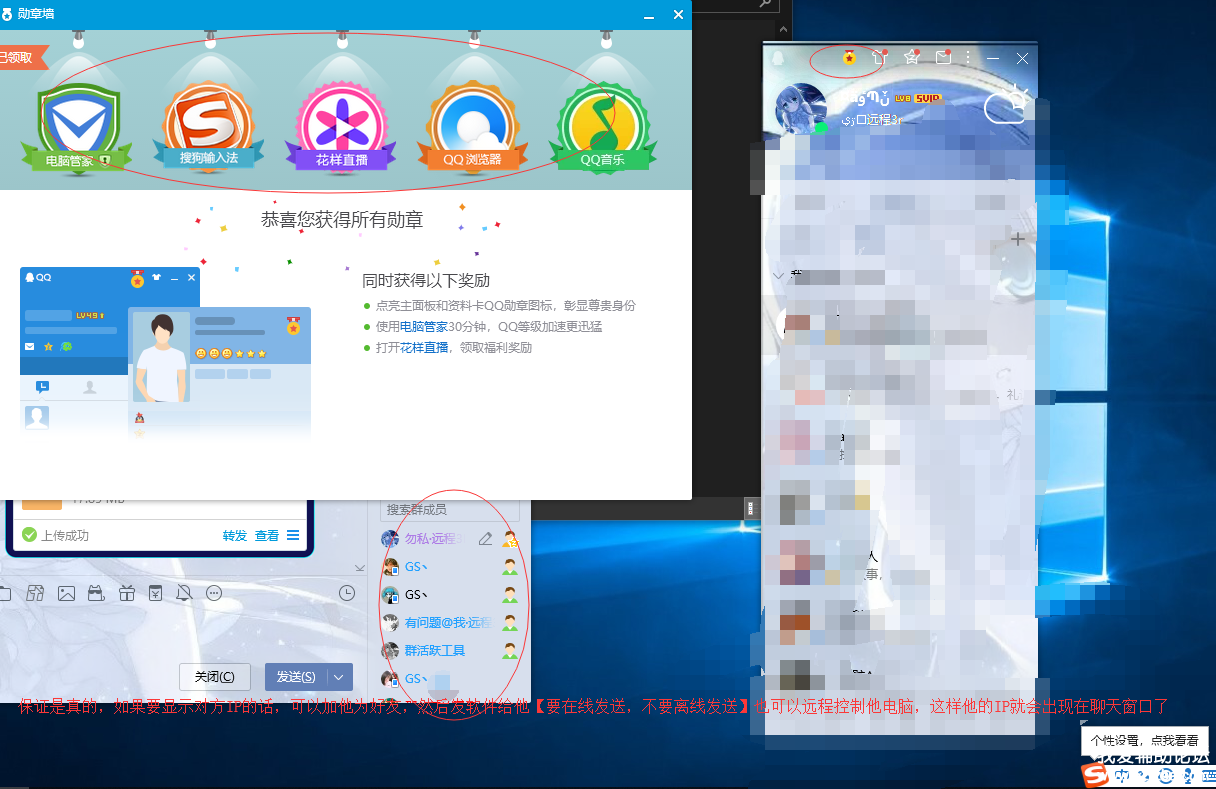Open the file options menu icon beside 查看

293,535
